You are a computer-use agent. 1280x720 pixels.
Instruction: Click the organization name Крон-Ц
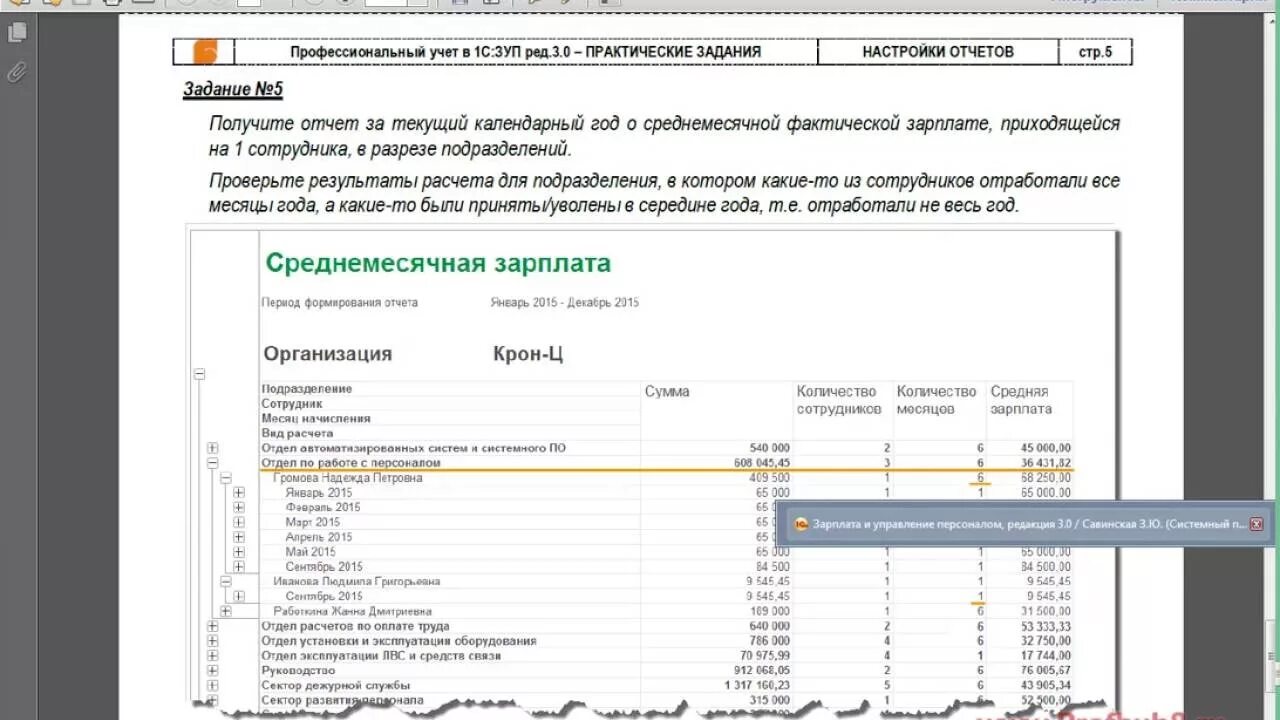click(528, 354)
